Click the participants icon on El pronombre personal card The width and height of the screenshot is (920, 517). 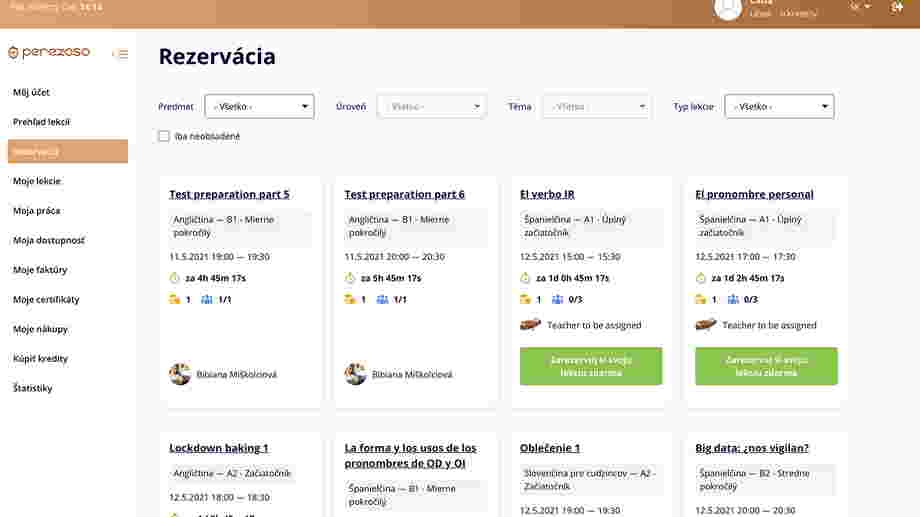point(733,299)
